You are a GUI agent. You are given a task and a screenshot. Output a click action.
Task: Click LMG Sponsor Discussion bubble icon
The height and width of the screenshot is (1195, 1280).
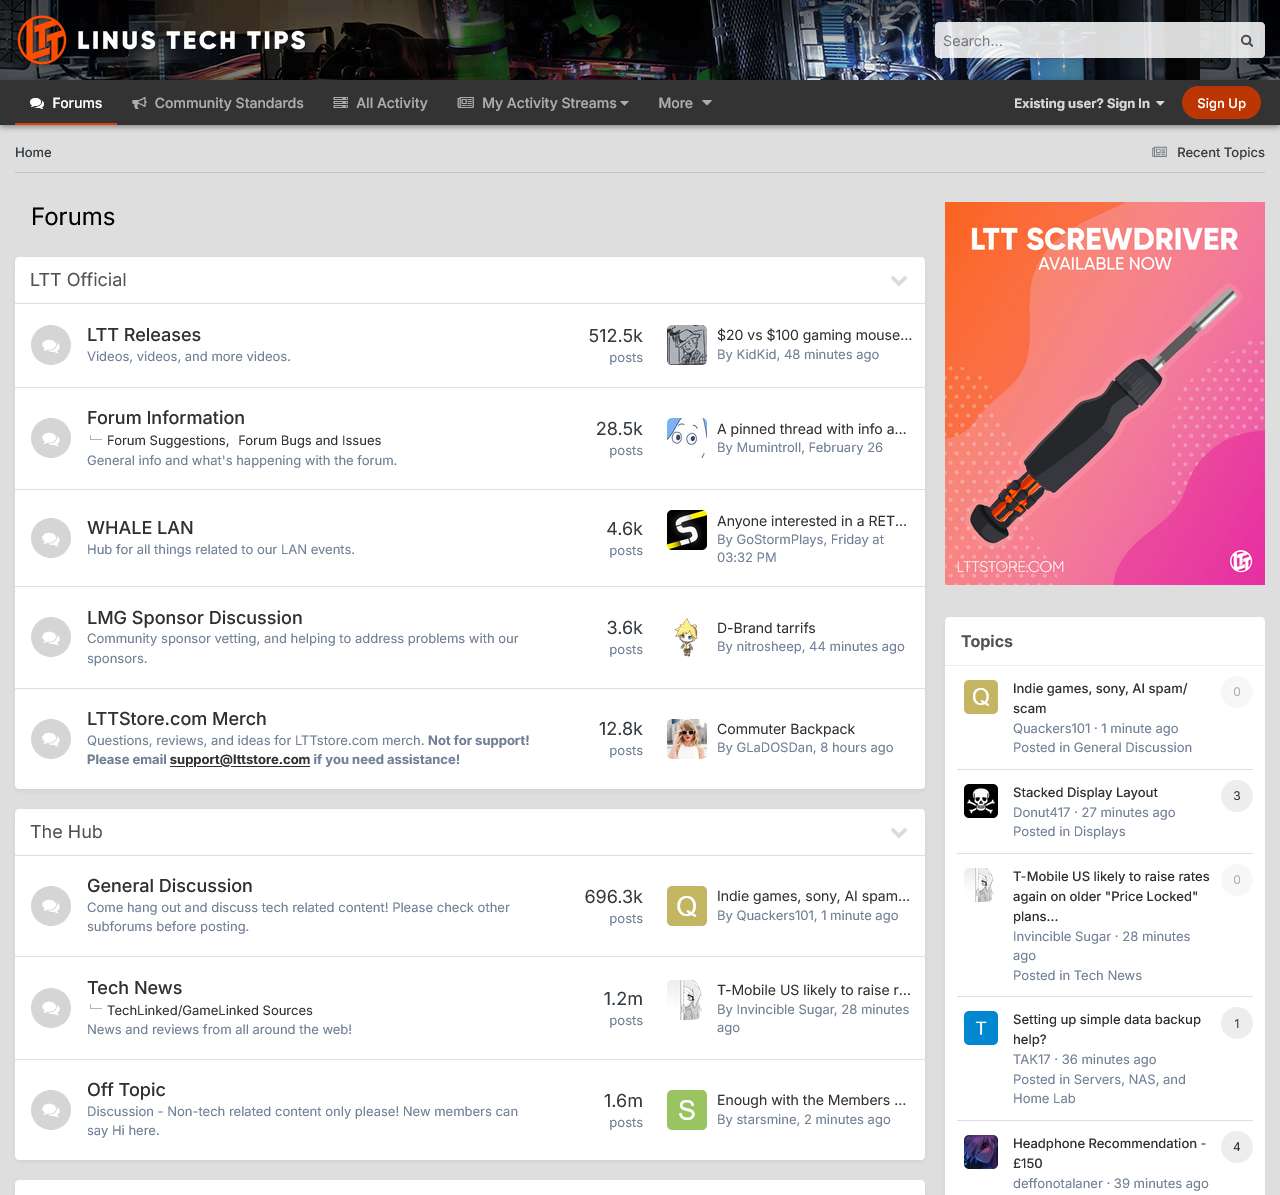(51, 637)
